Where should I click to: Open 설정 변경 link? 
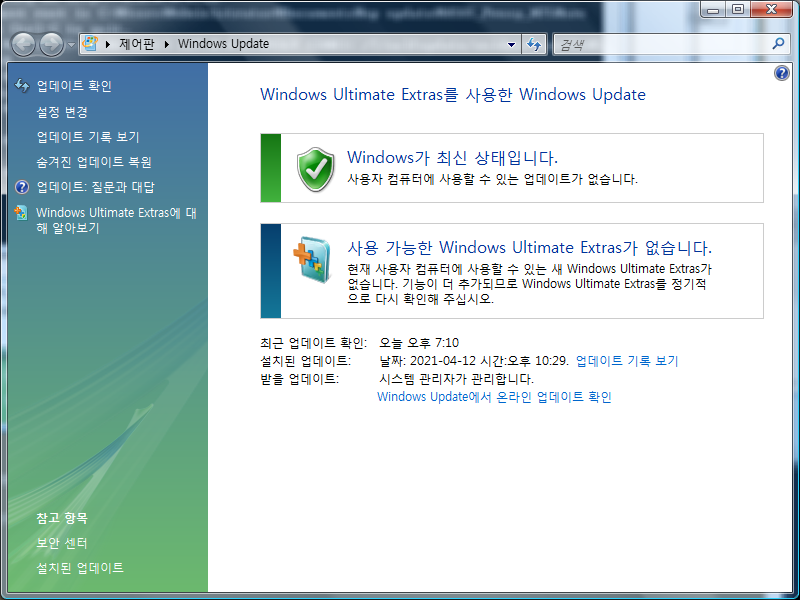point(62,112)
